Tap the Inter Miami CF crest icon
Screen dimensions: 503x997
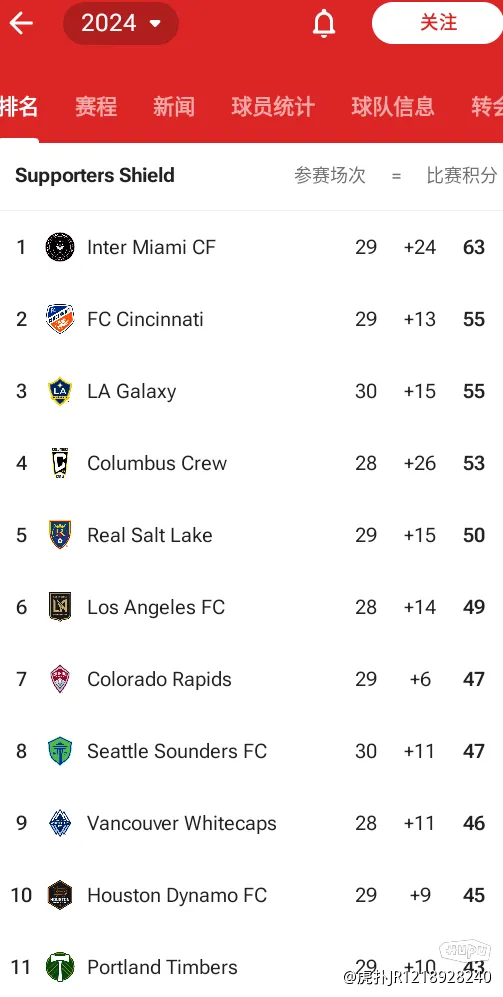point(60,247)
